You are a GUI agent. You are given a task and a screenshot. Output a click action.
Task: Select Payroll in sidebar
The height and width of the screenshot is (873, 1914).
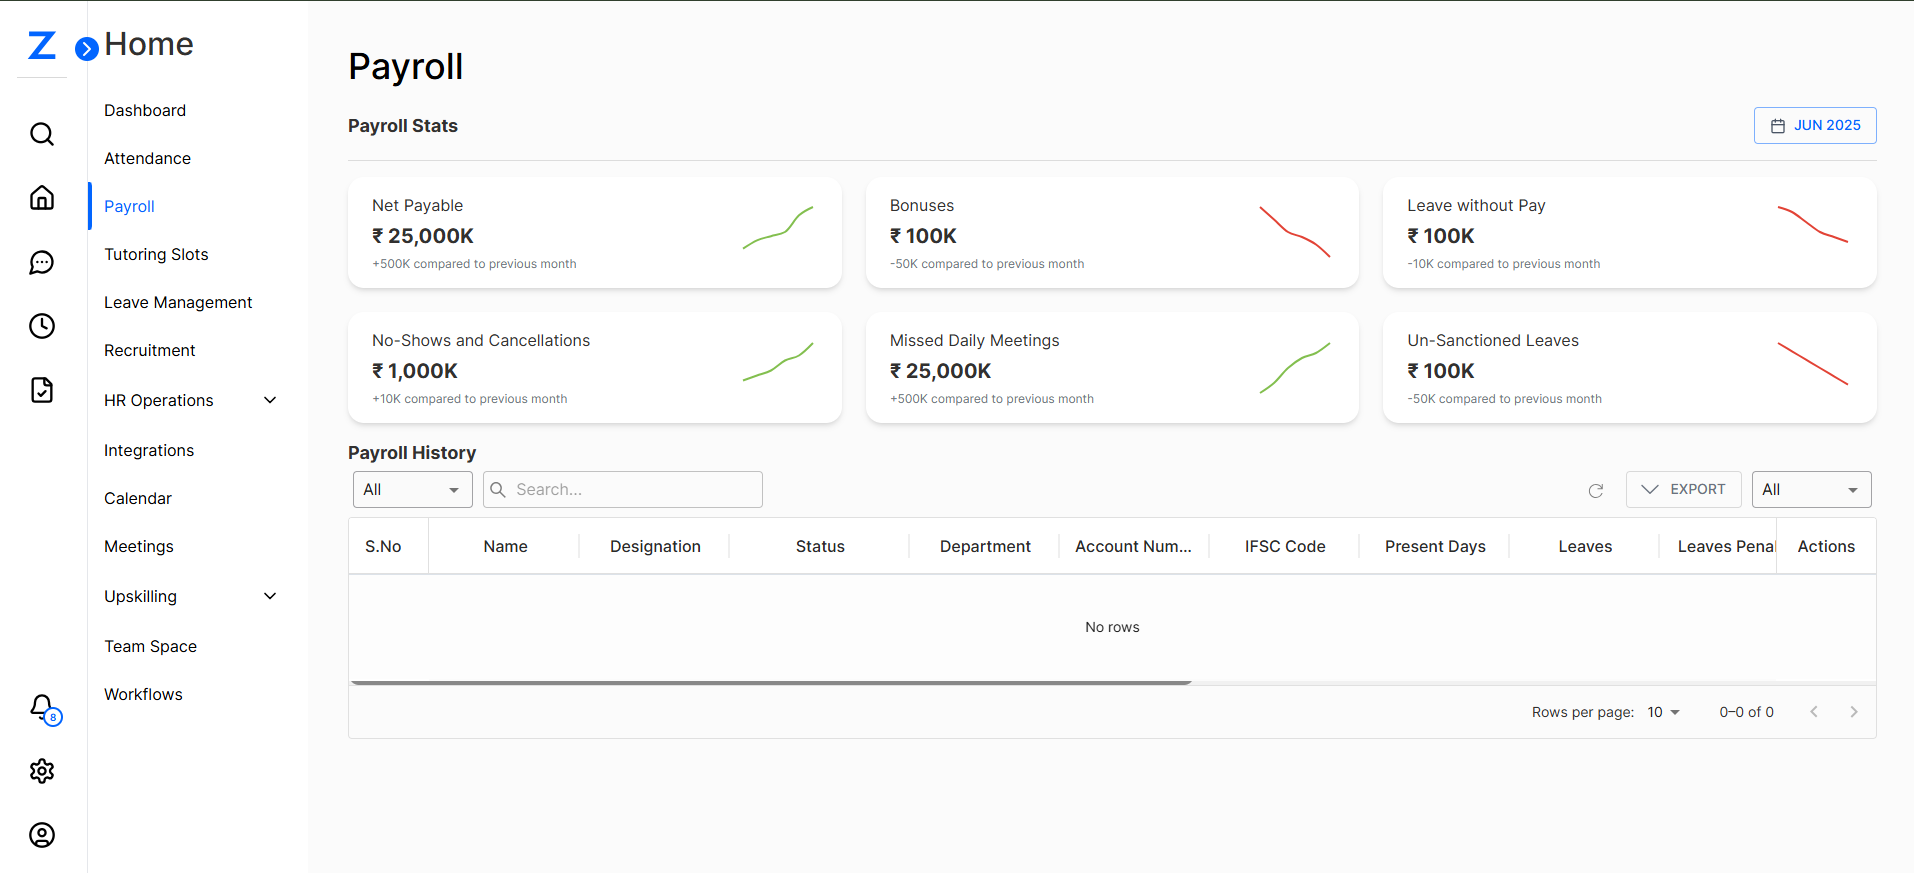pos(129,206)
